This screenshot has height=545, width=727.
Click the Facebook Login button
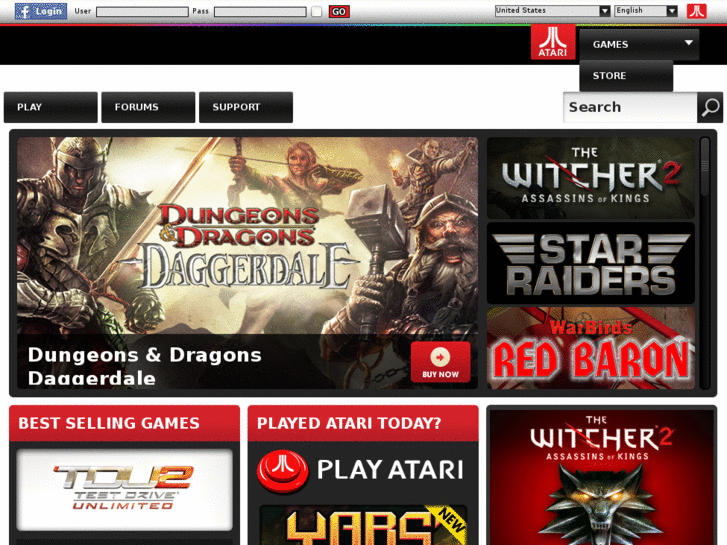(41, 11)
